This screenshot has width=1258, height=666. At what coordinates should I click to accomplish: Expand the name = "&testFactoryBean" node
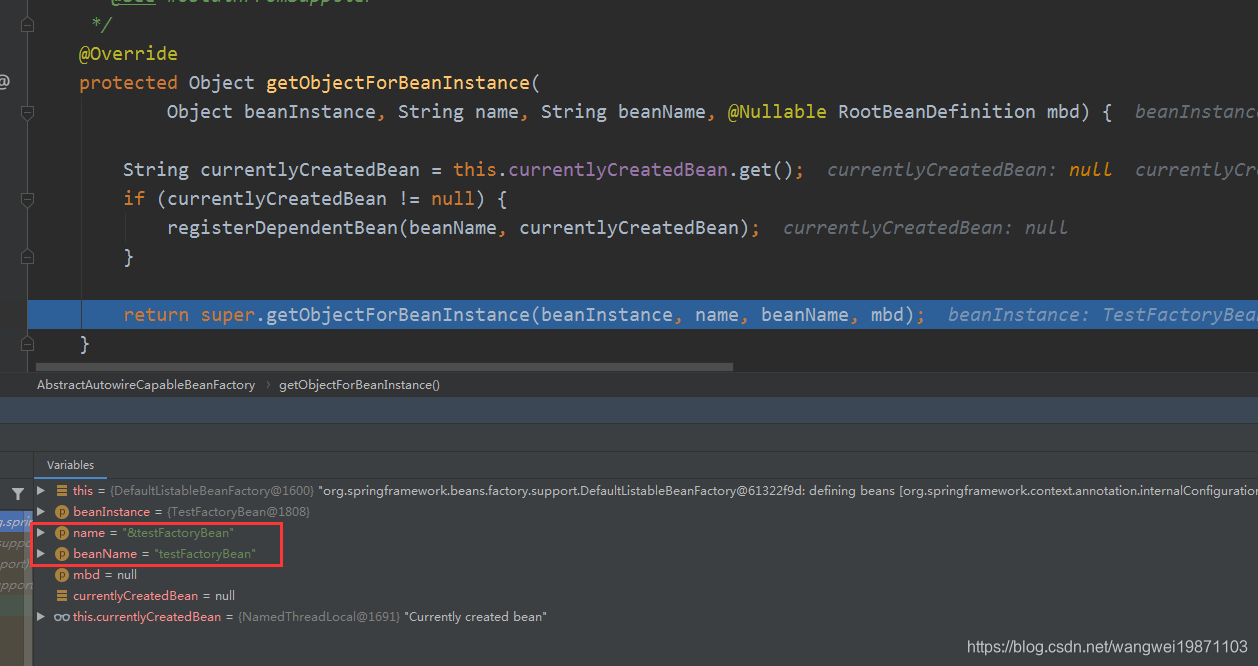[x=41, y=533]
